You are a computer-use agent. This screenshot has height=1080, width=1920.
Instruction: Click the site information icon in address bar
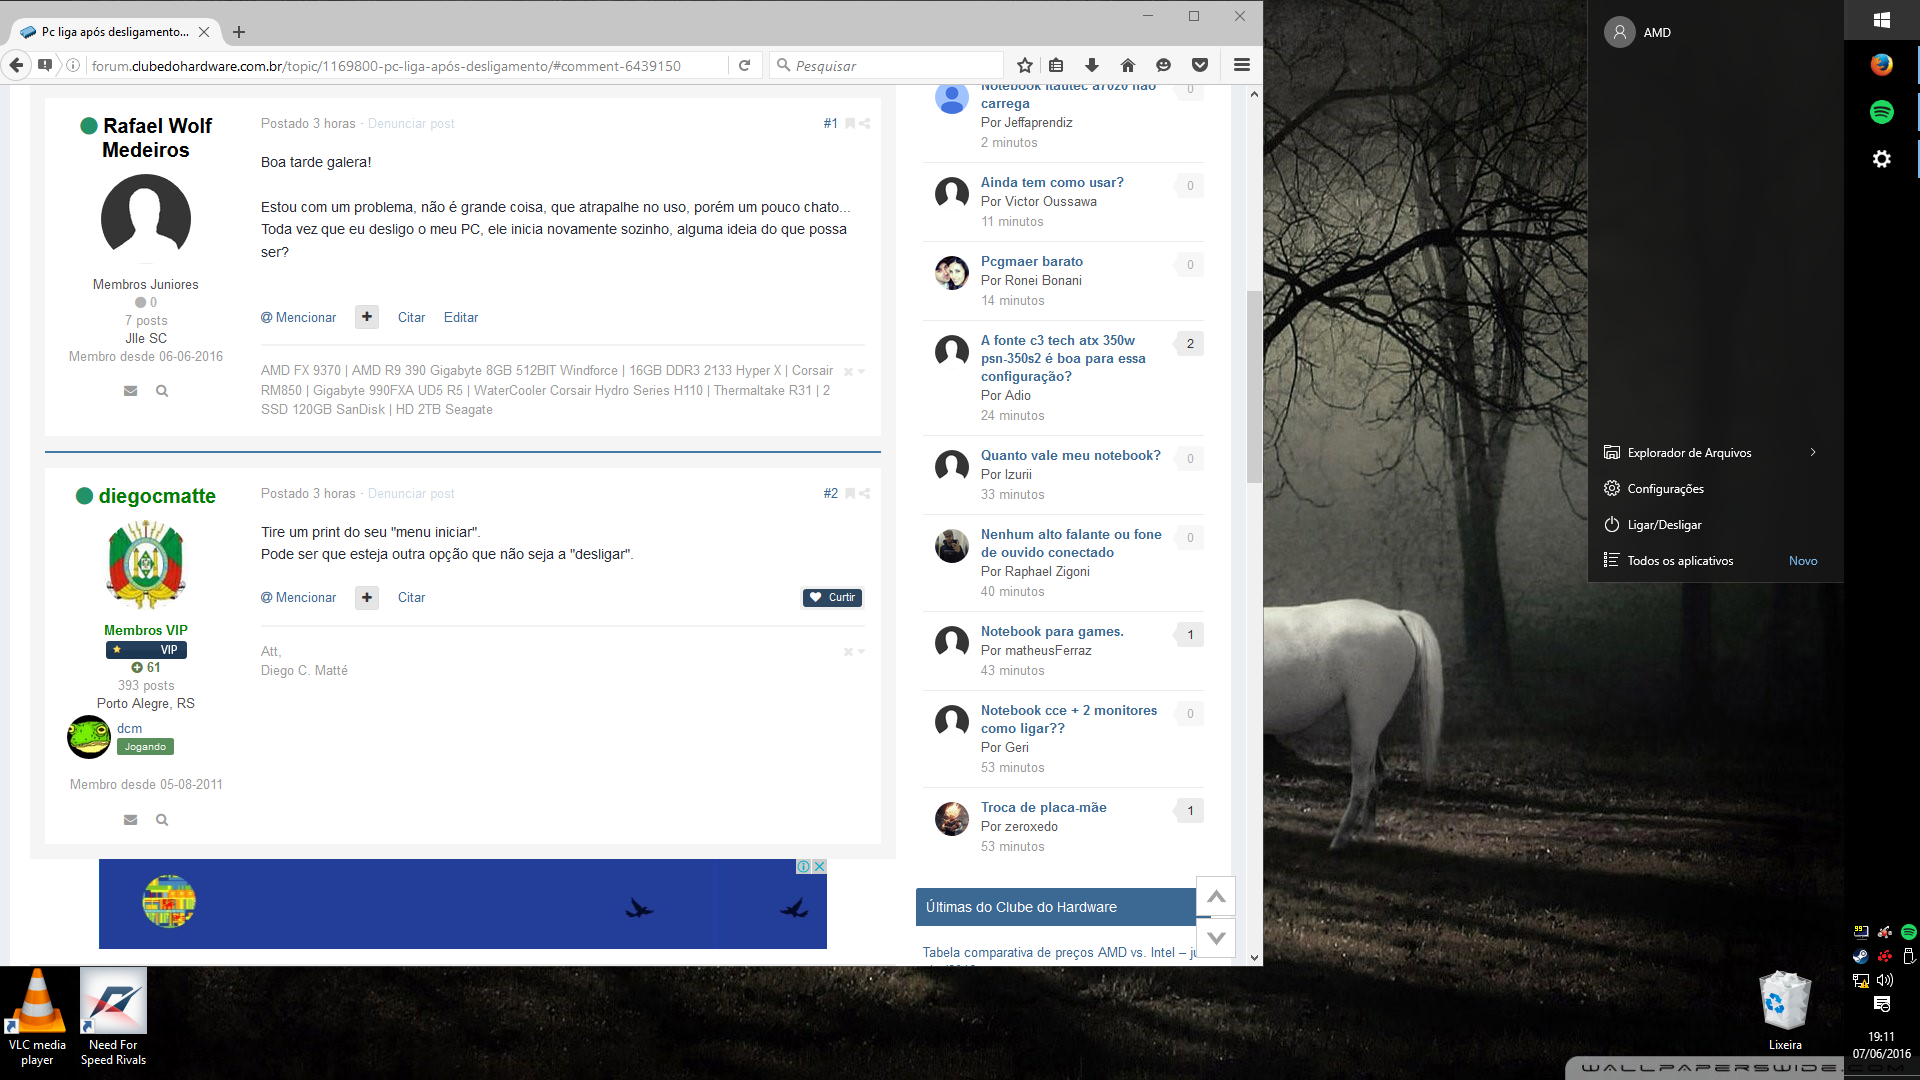coord(73,65)
